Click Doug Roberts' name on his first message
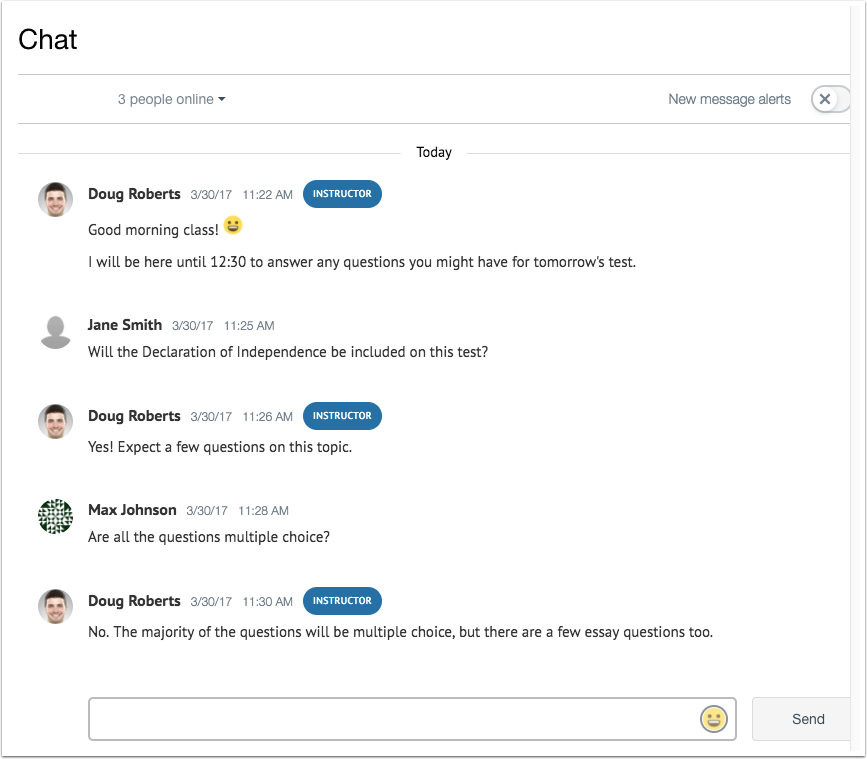This screenshot has height=759, width=867. 134,194
